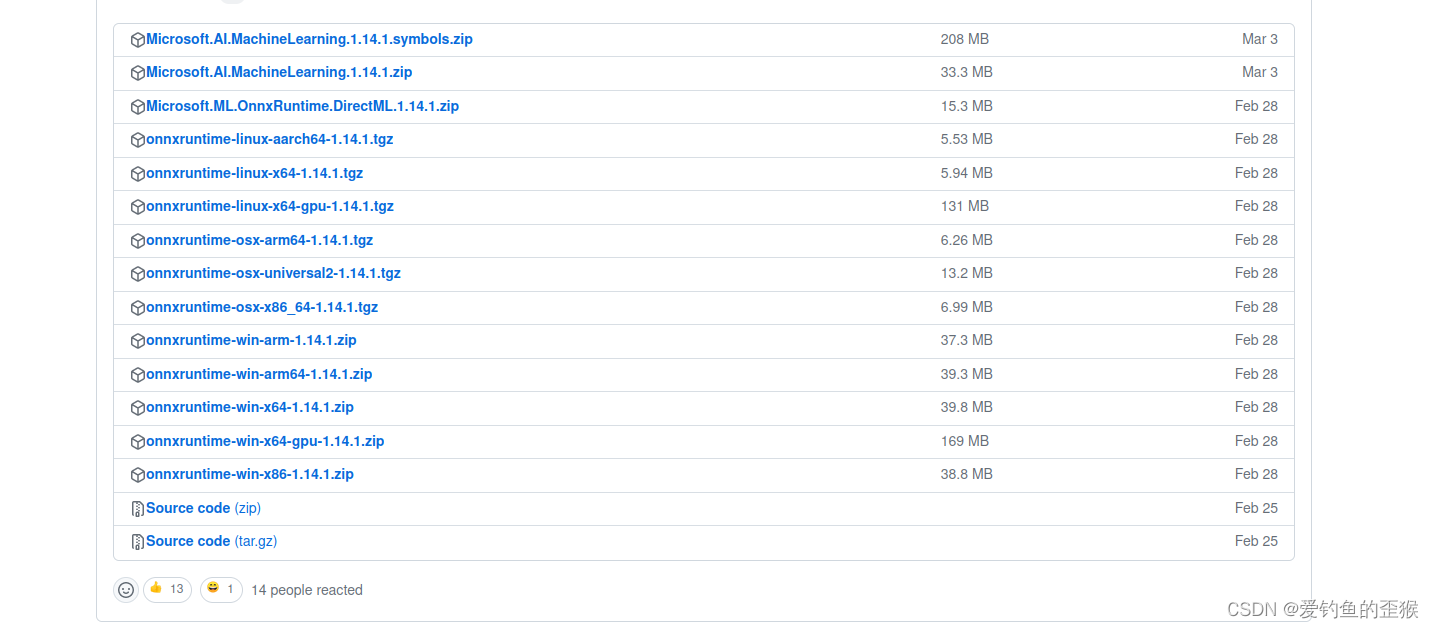1434x628 pixels.
Task: Click package icon beside onnxruntime-linux-x64-1.14.1.tgz
Action: click(x=138, y=174)
